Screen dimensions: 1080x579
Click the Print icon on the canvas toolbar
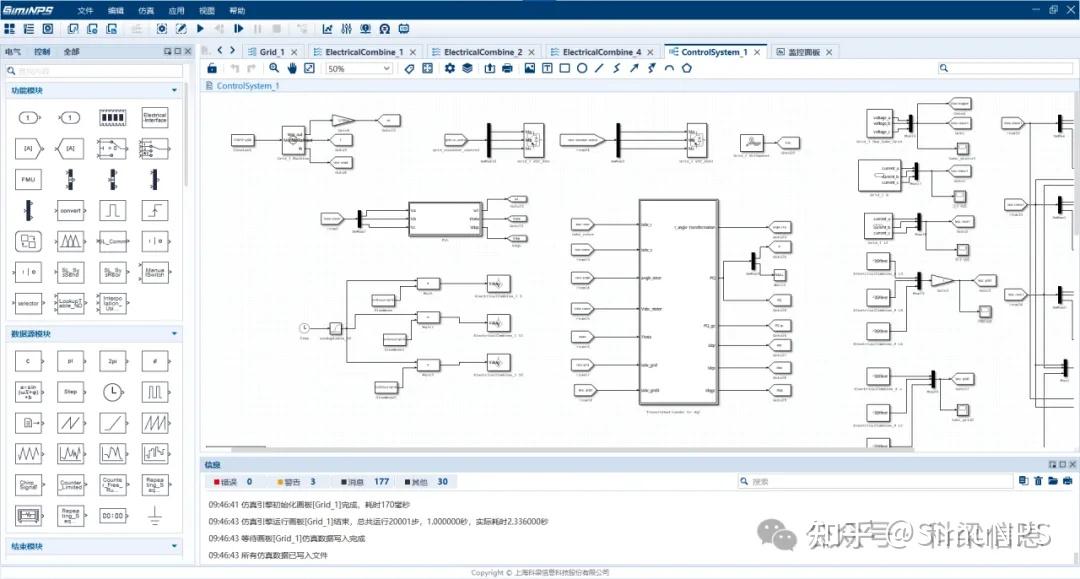pos(506,68)
